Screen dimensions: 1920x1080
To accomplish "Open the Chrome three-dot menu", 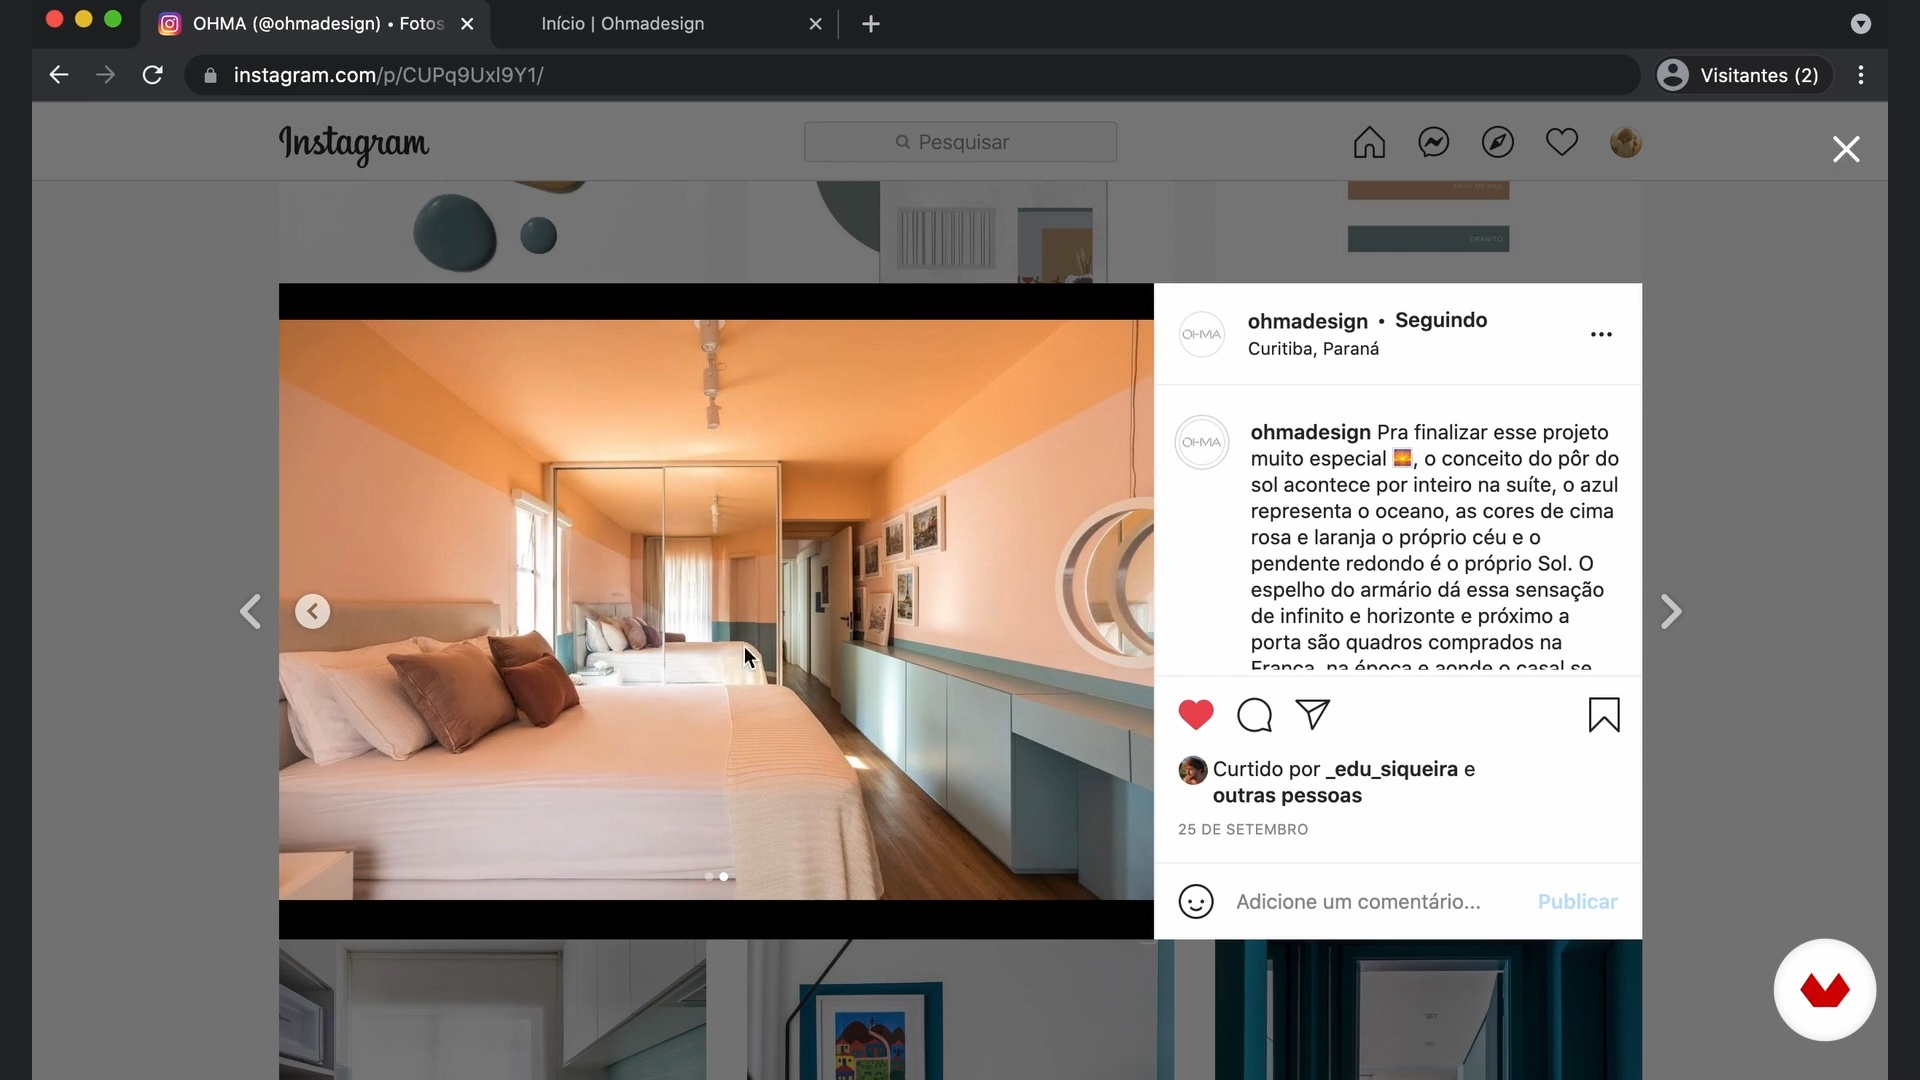I will click(1861, 75).
